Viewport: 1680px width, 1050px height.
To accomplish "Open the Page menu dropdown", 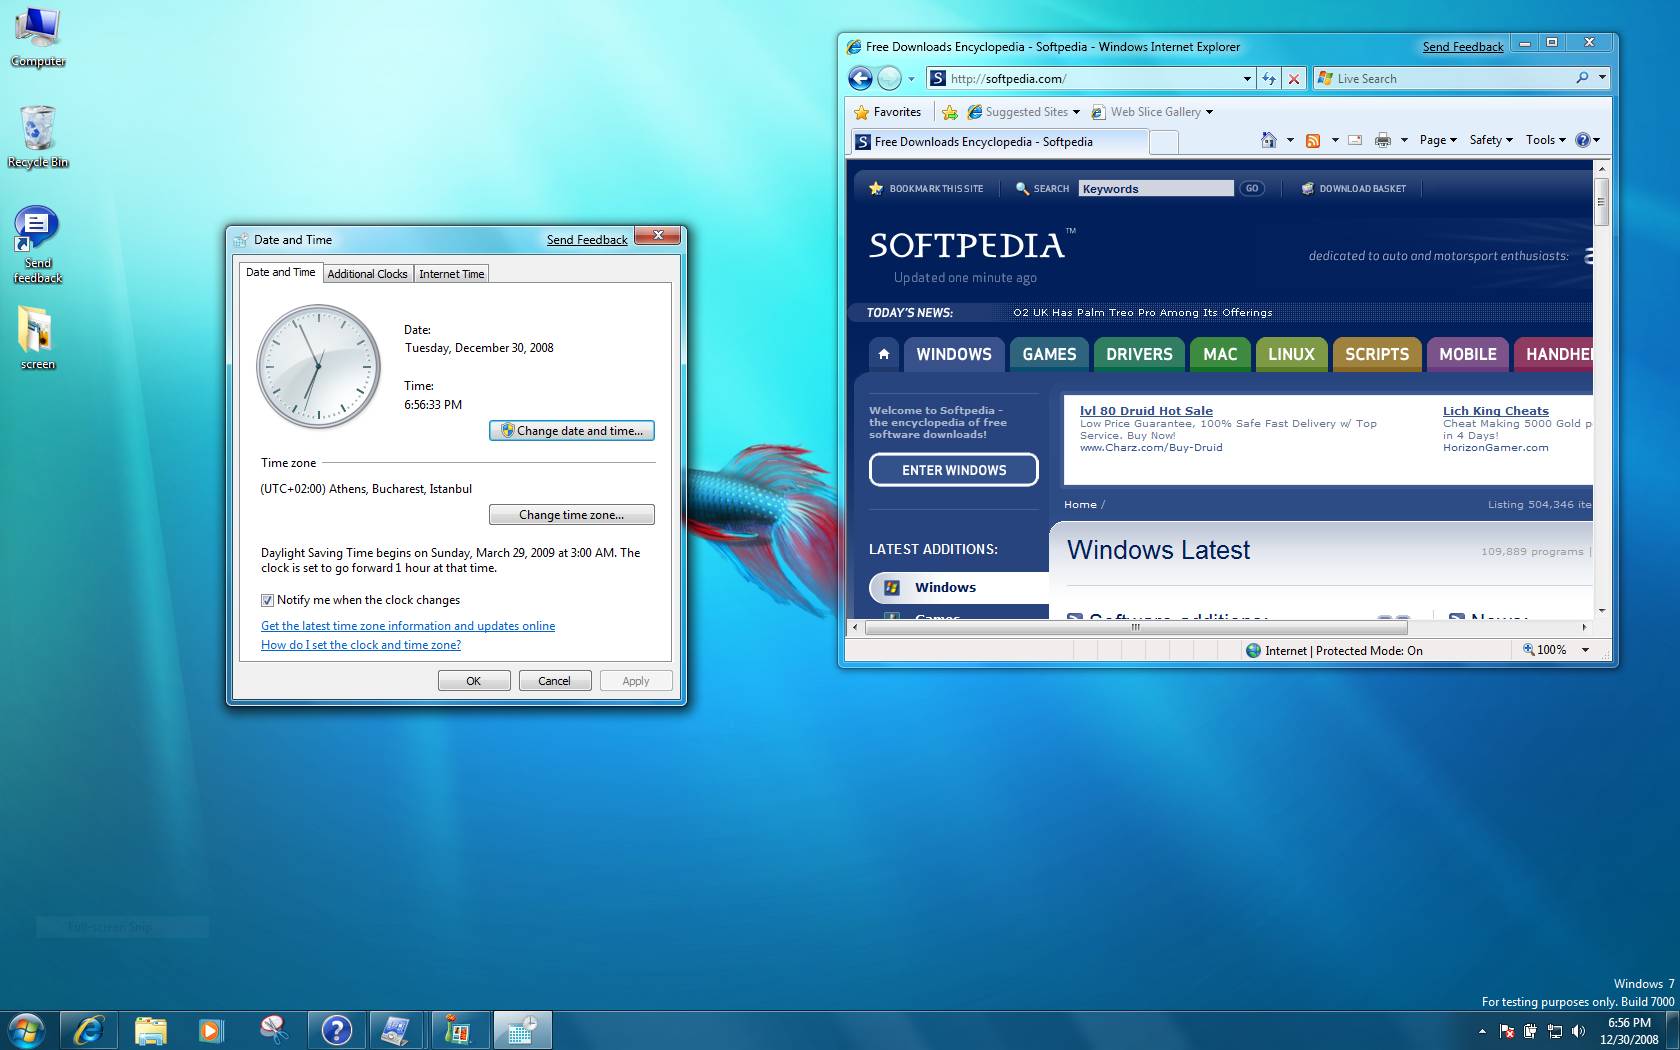I will tap(1438, 140).
